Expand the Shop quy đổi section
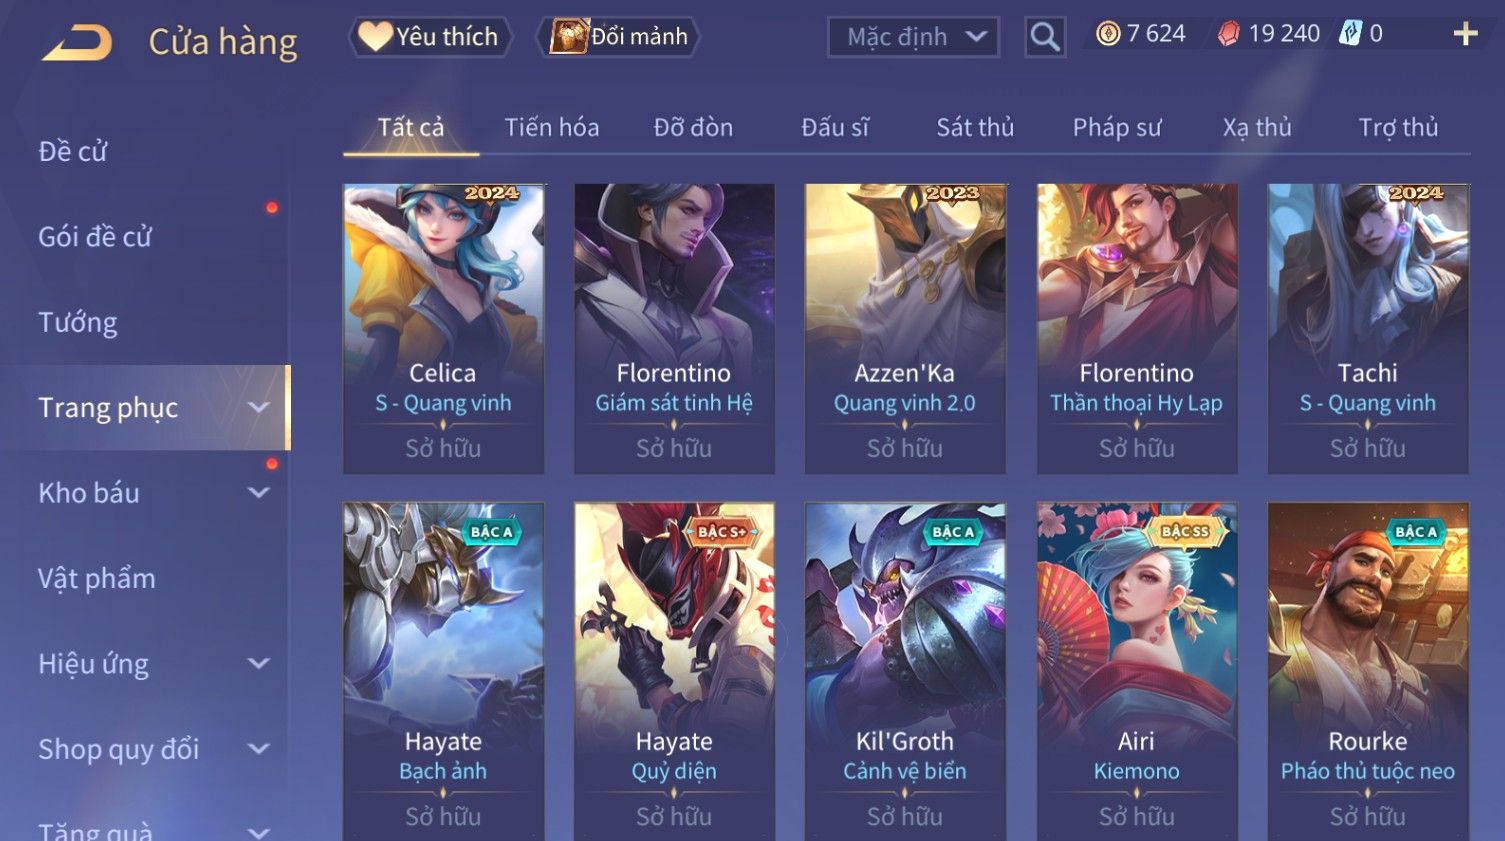This screenshot has width=1505, height=841. pyautogui.click(x=259, y=748)
